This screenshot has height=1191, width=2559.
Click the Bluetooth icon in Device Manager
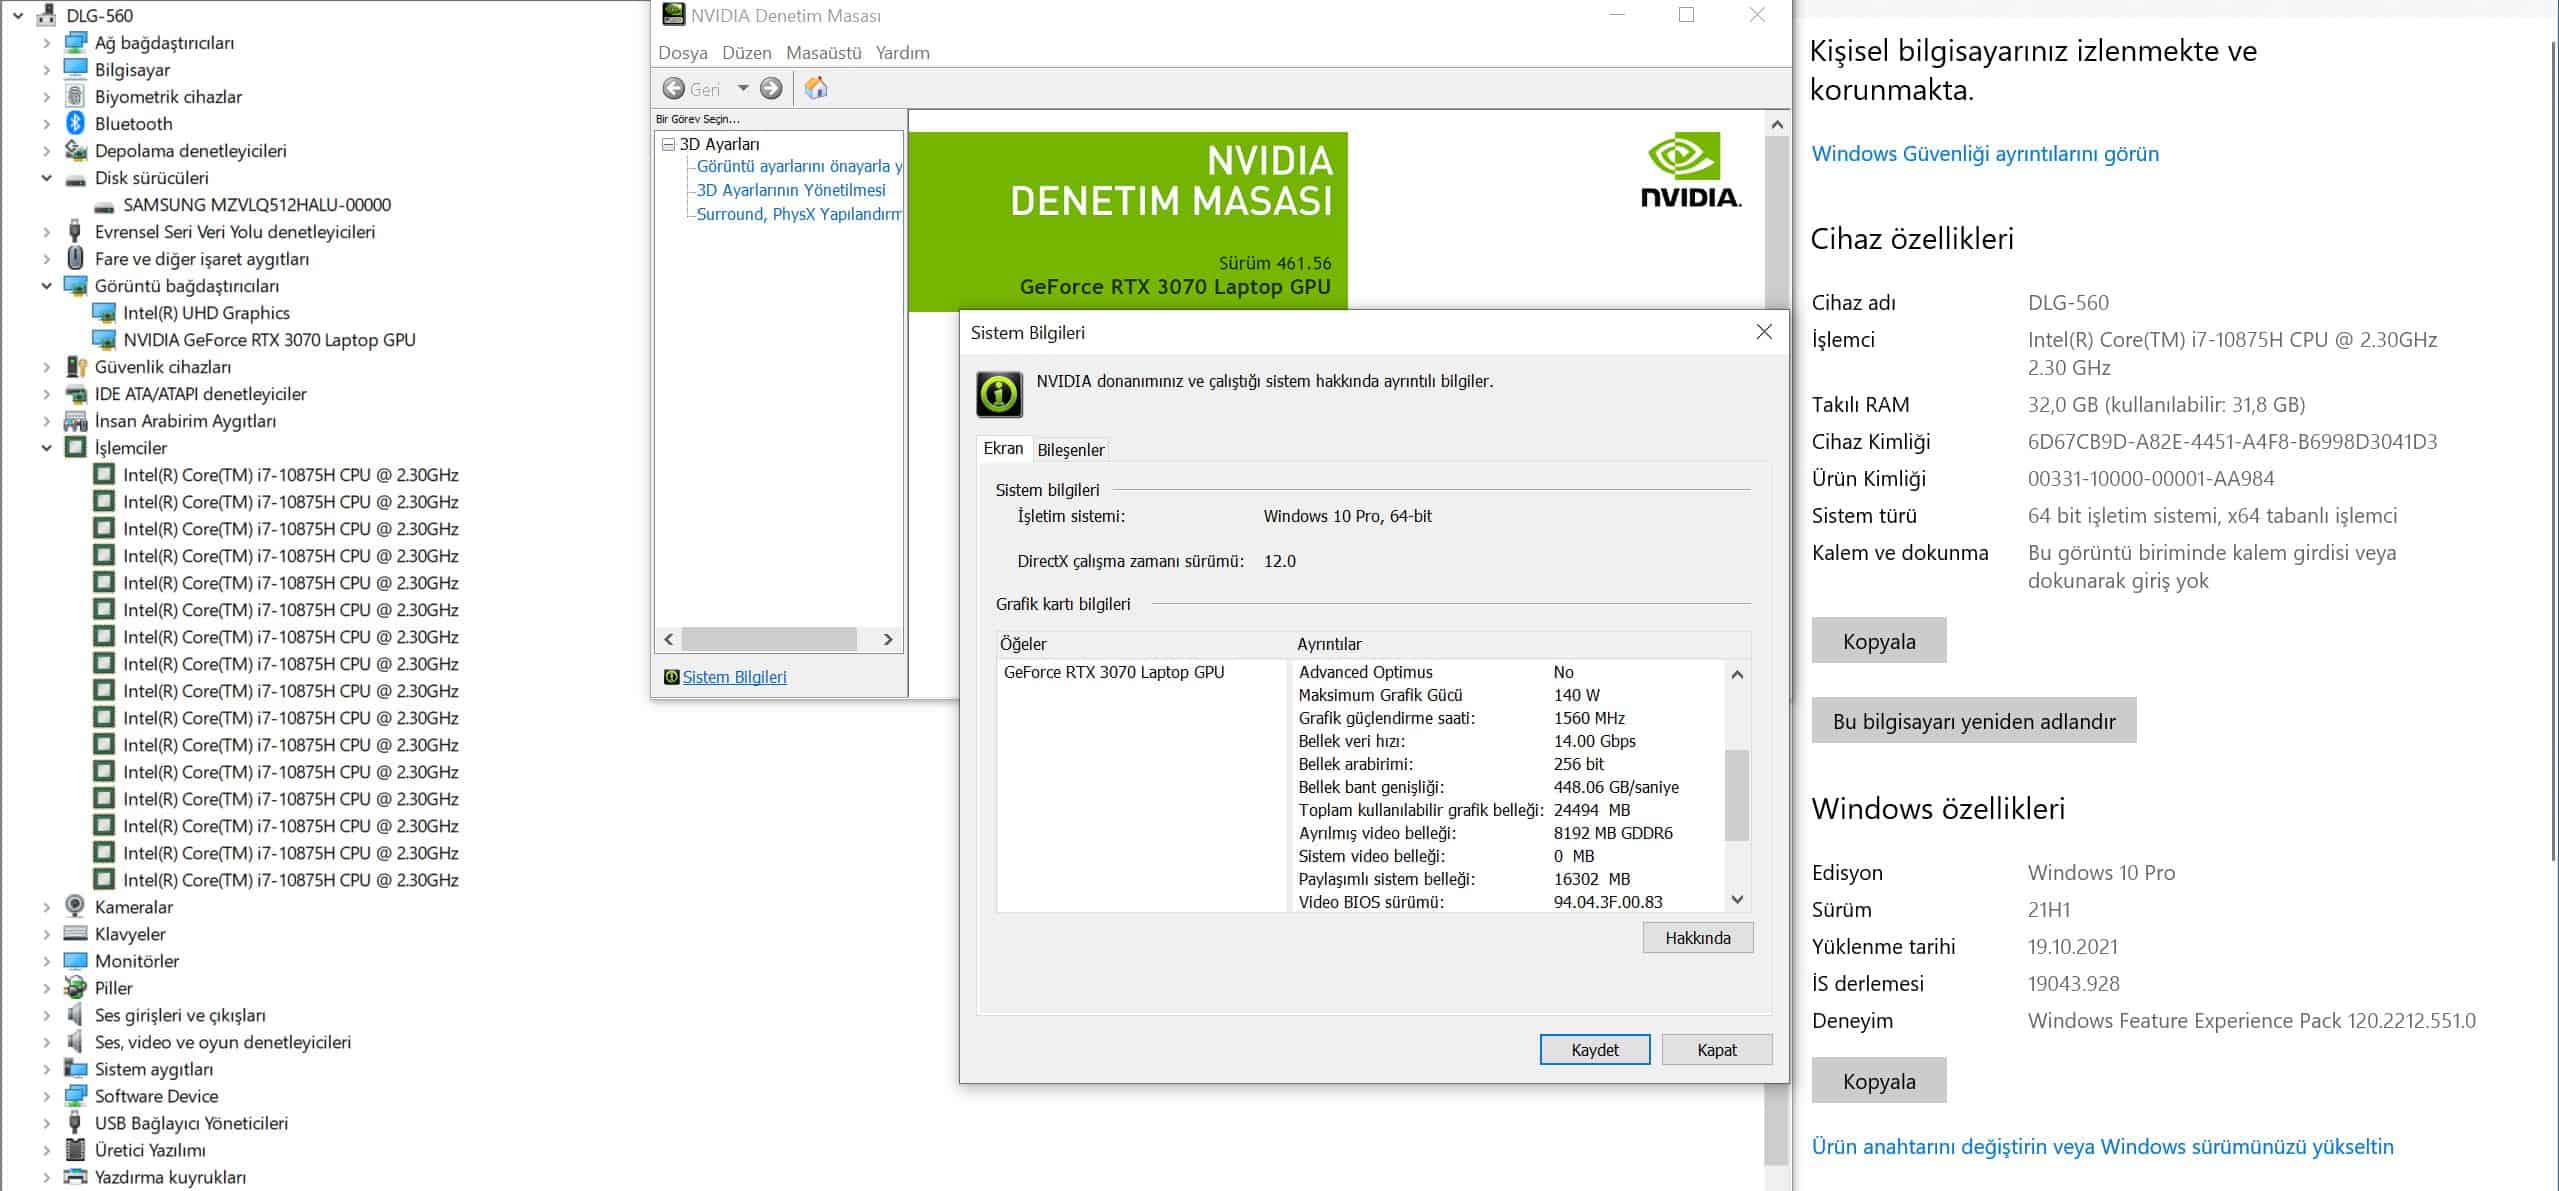tap(75, 123)
